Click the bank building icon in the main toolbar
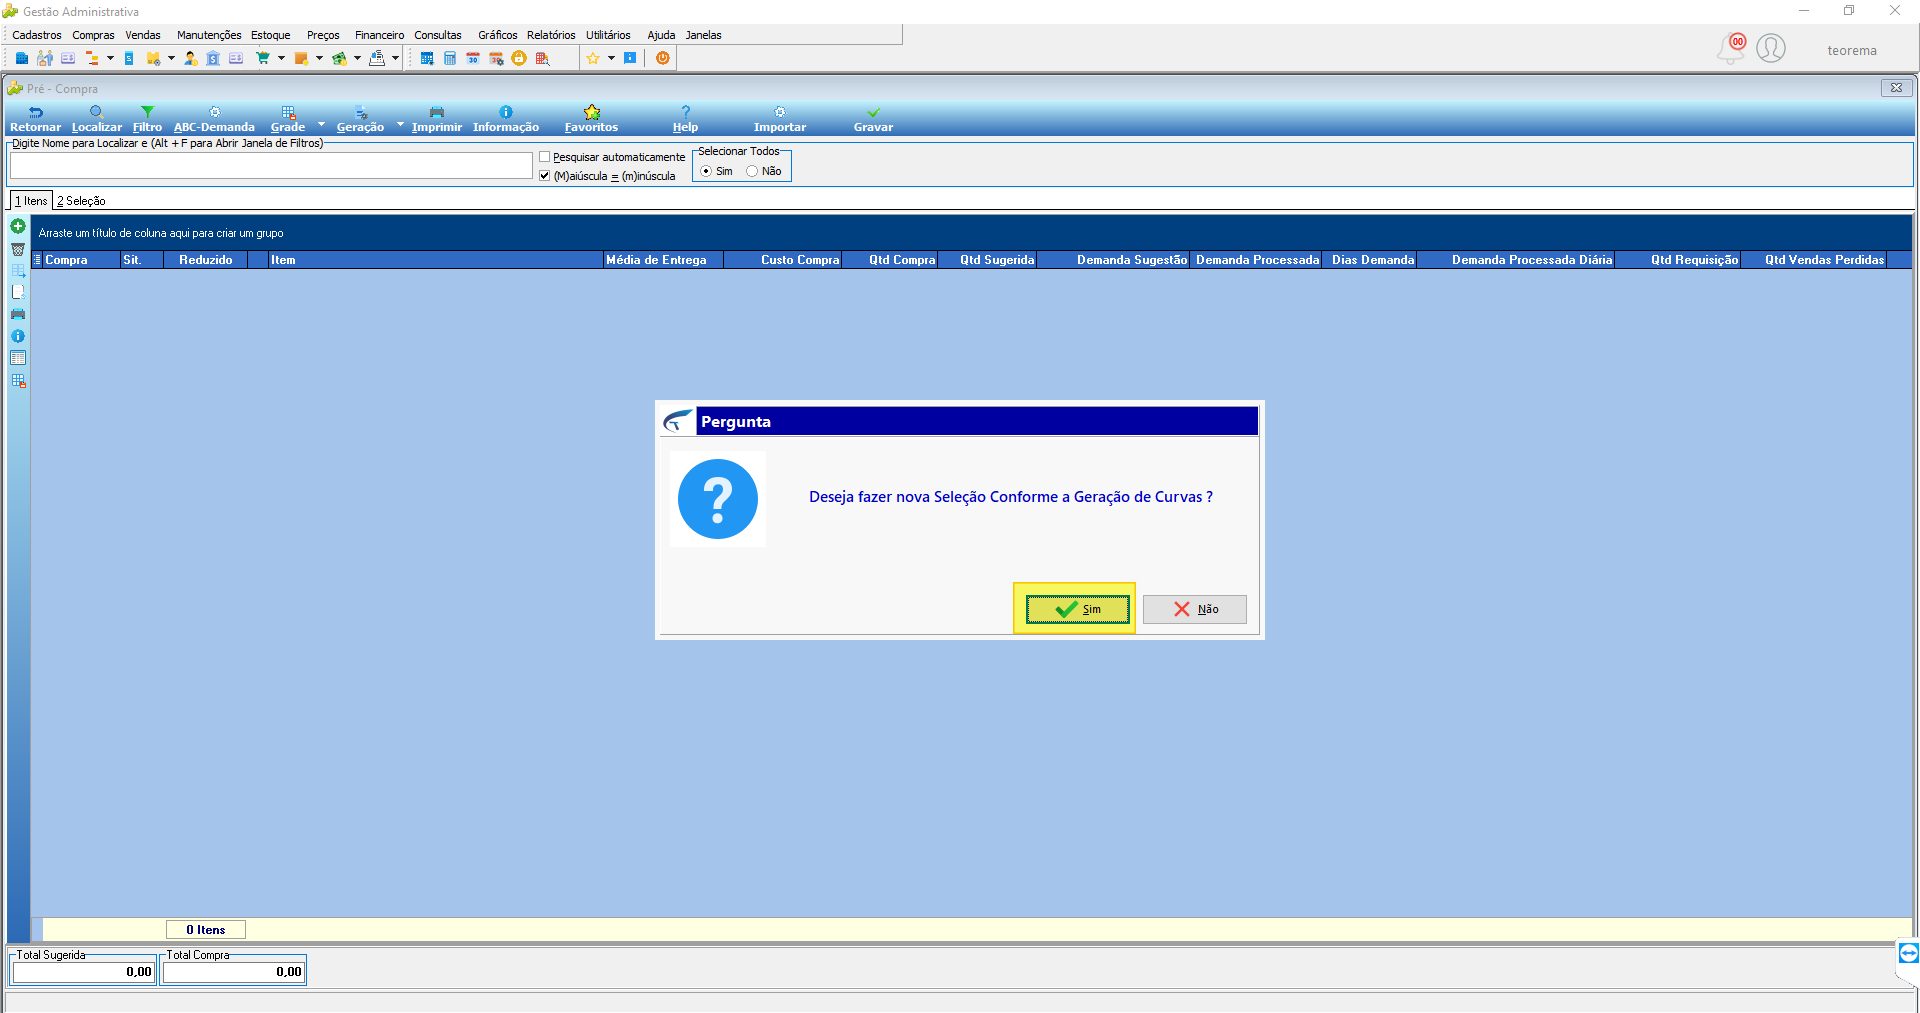Viewport: 1920px width, 1013px height. point(213,59)
